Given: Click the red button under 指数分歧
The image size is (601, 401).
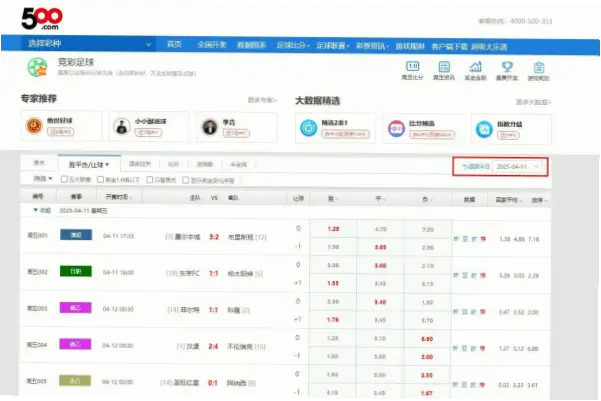Looking at the screenshot, I should coord(508,135).
